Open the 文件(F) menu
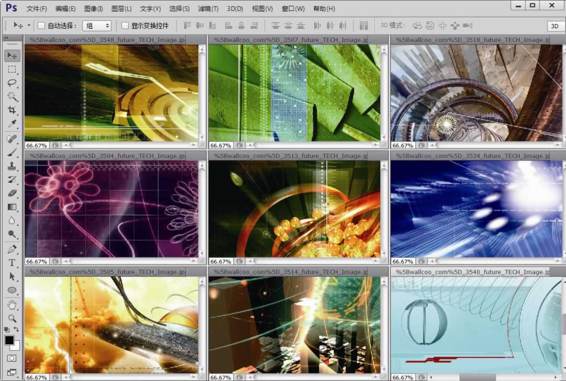This screenshot has width=566, height=381. click(x=37, y=8)
